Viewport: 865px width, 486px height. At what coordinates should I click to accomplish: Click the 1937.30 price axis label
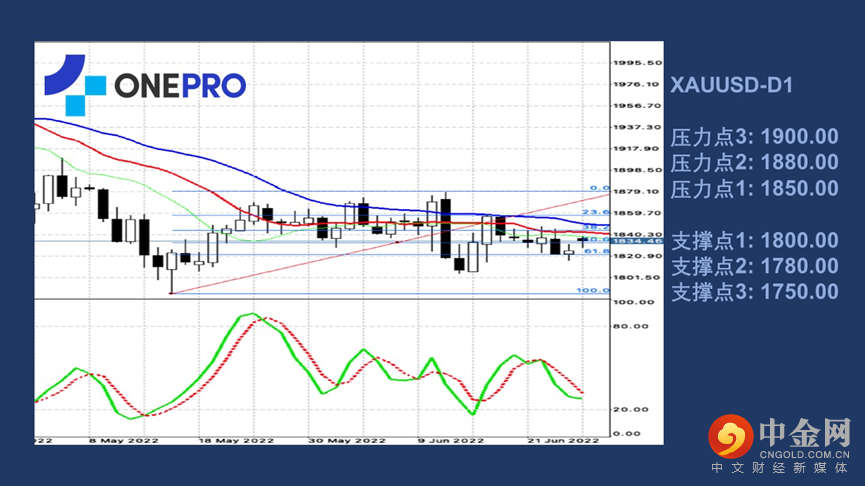637,127
